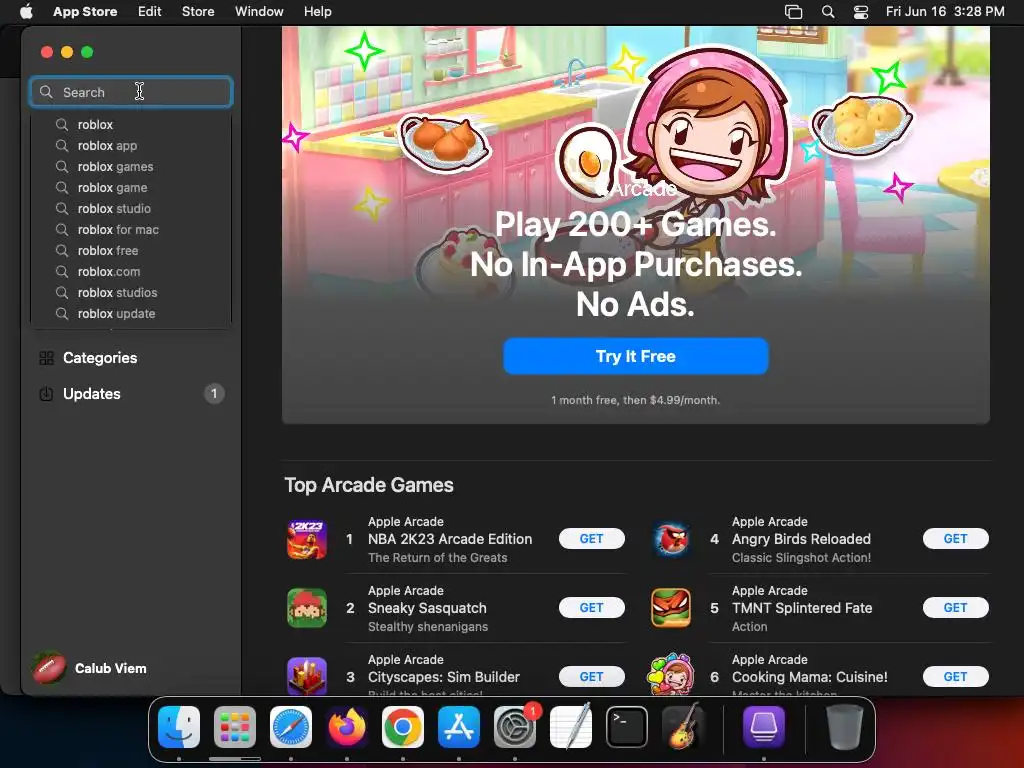Click the Updates download icon
The height and width of the screenshot is (768, 1024).
coord(46,394)
